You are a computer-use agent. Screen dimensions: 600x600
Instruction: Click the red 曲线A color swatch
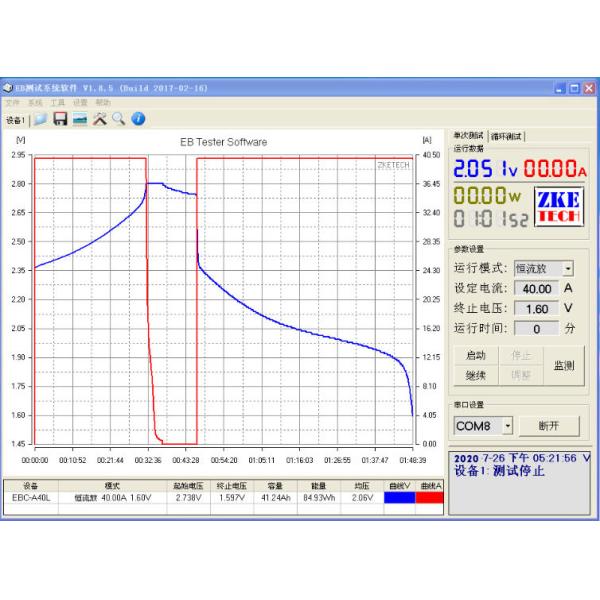431,497
